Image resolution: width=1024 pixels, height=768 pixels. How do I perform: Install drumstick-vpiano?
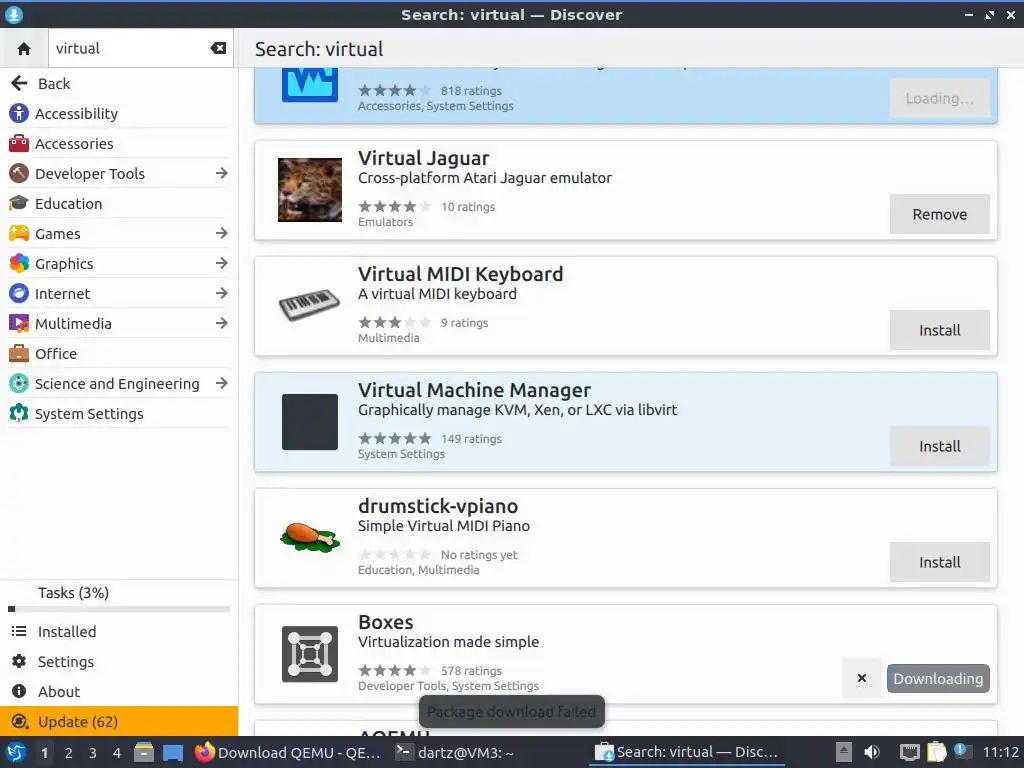(939, 562)
